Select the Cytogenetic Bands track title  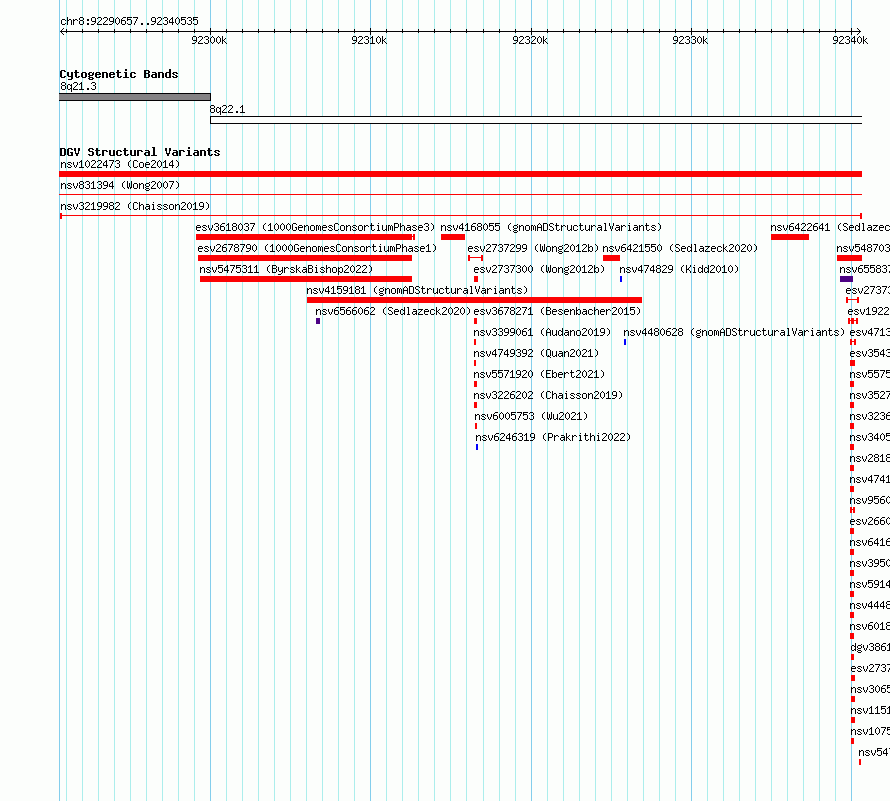pyautogui.click(x=119, y=74)
